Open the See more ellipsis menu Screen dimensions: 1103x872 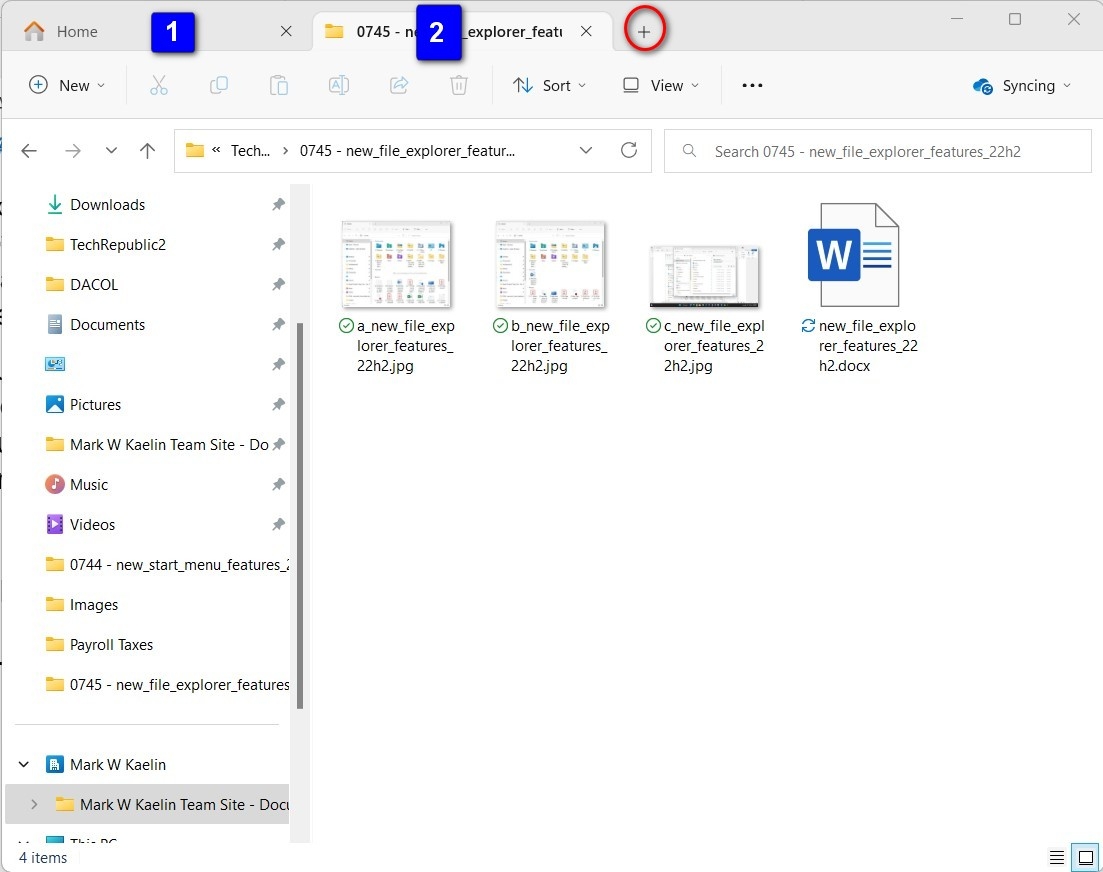(x=752, y=85)
